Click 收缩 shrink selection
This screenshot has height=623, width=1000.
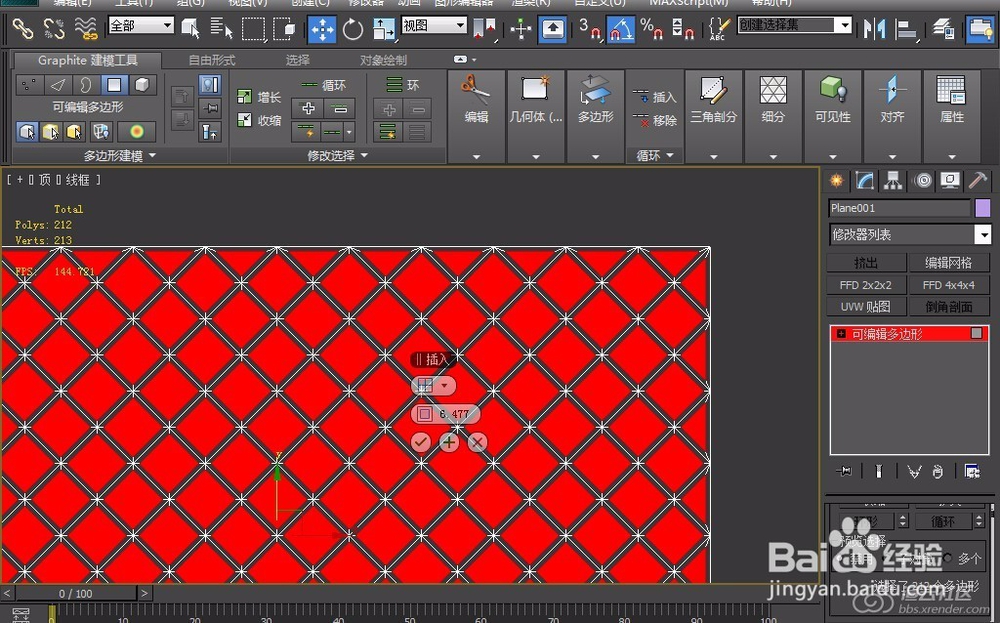click(259, 121)
